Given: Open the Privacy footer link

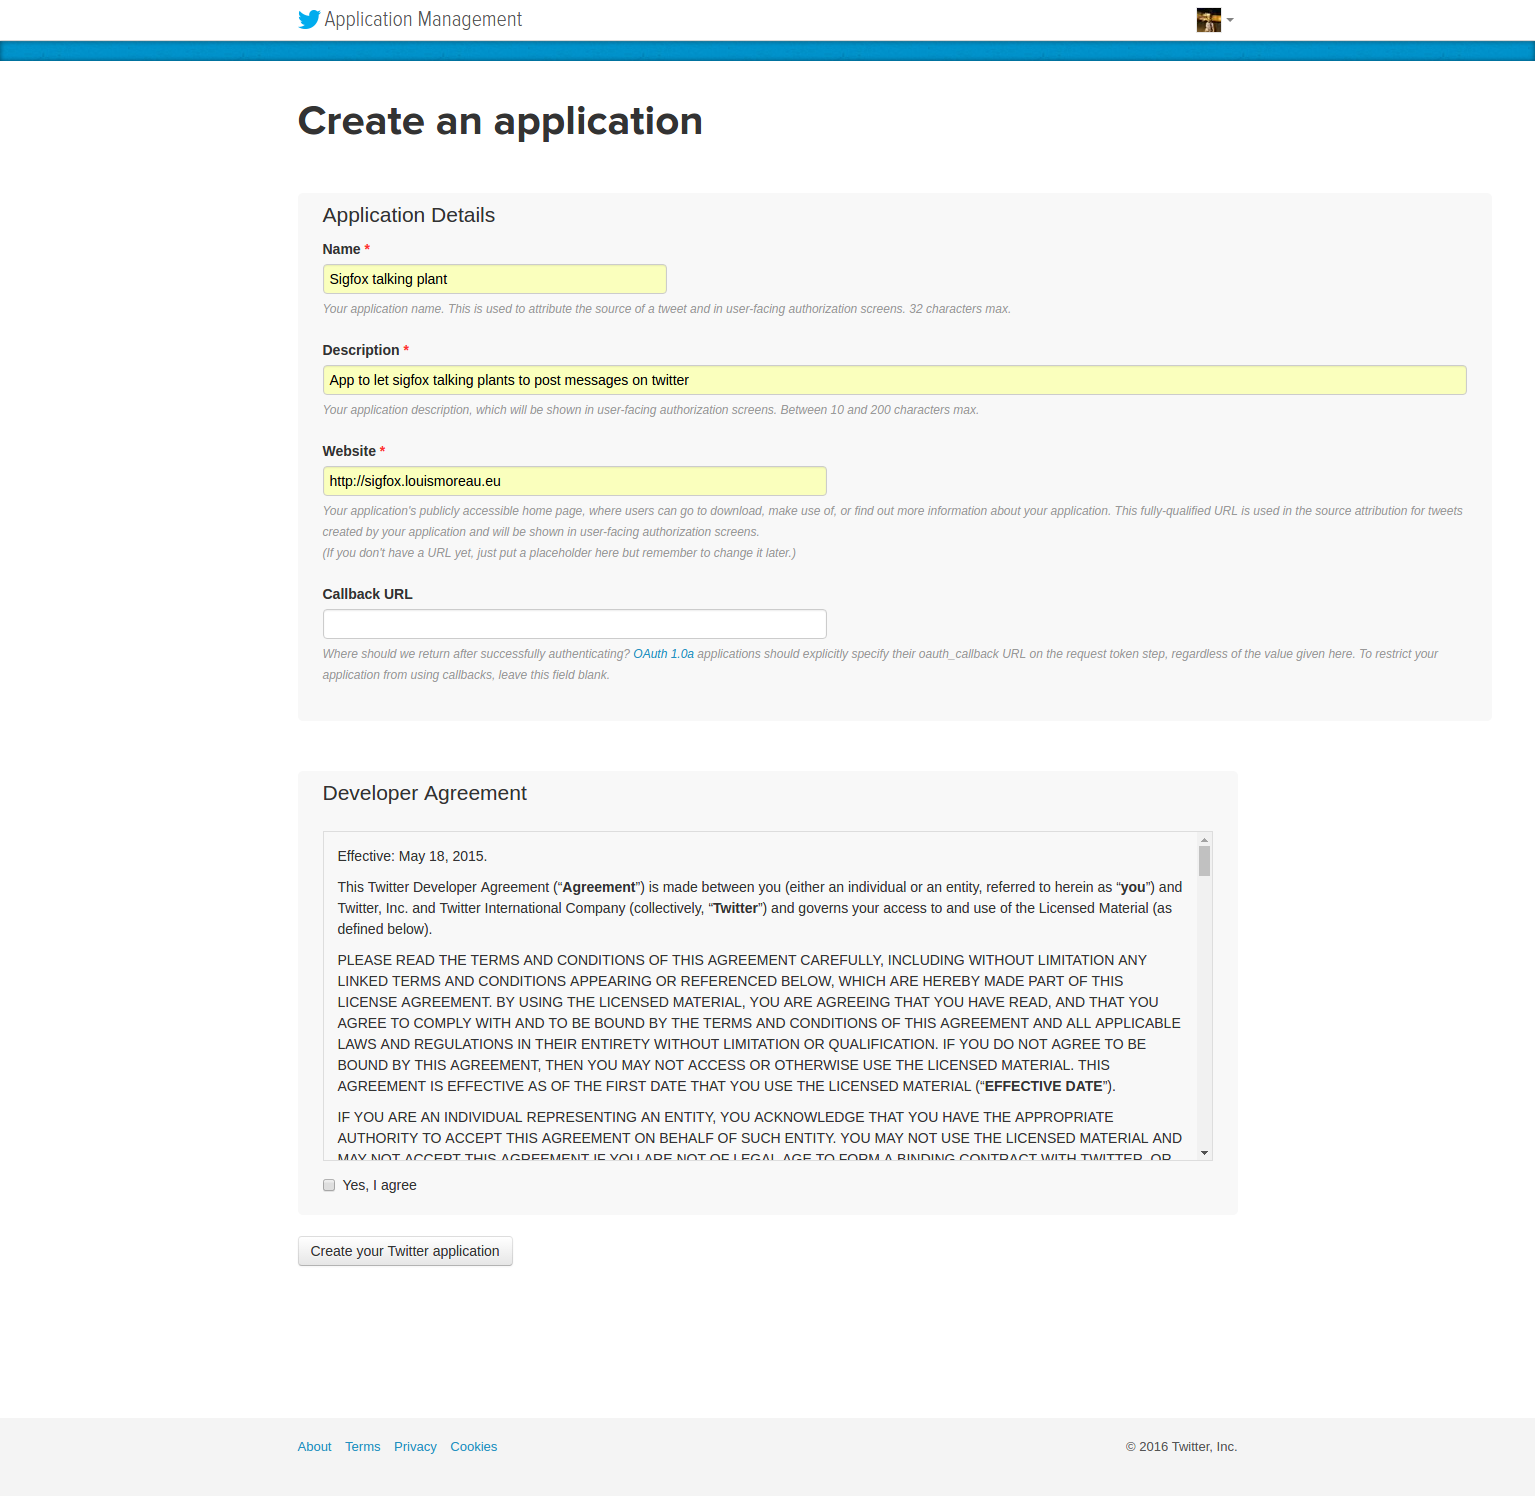Looking at the screenshot, I should pyautogui.click(x=415, y=1447).
